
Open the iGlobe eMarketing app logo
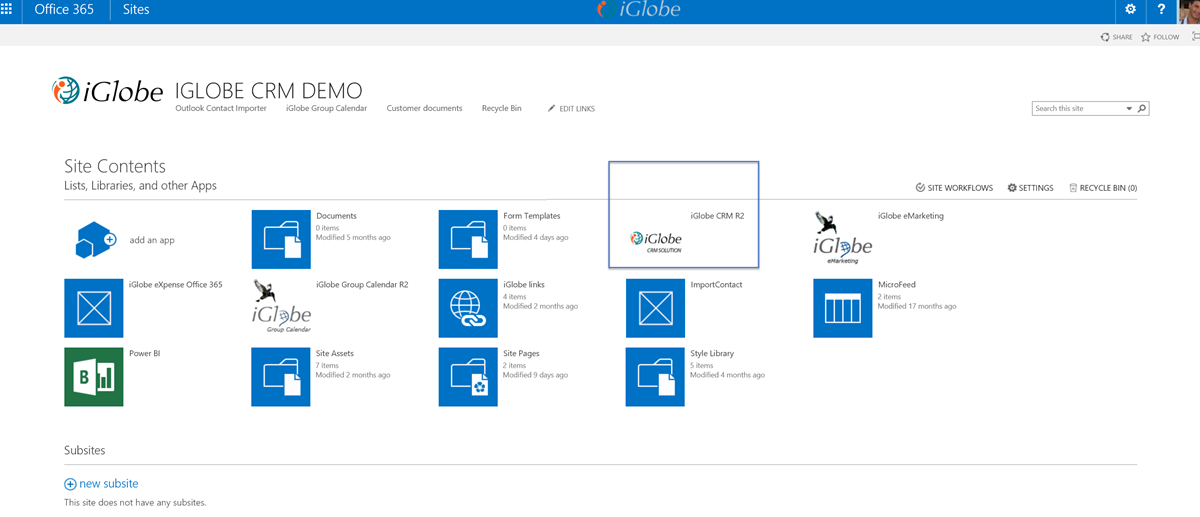point(842,239)
